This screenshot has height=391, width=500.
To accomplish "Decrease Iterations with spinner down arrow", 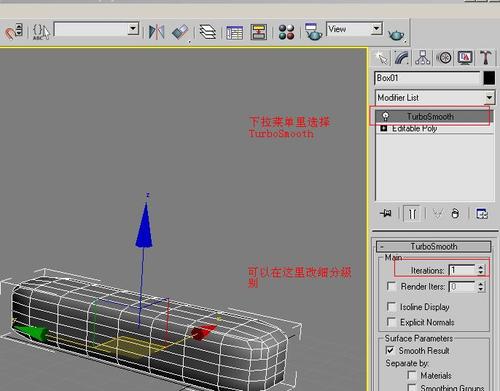I will tap(481, 273).
